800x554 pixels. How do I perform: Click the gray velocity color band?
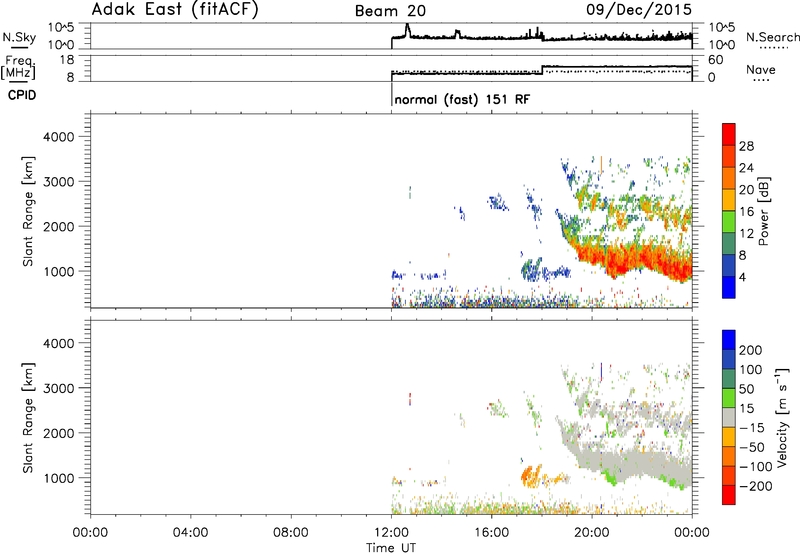[x=729, y=418]
